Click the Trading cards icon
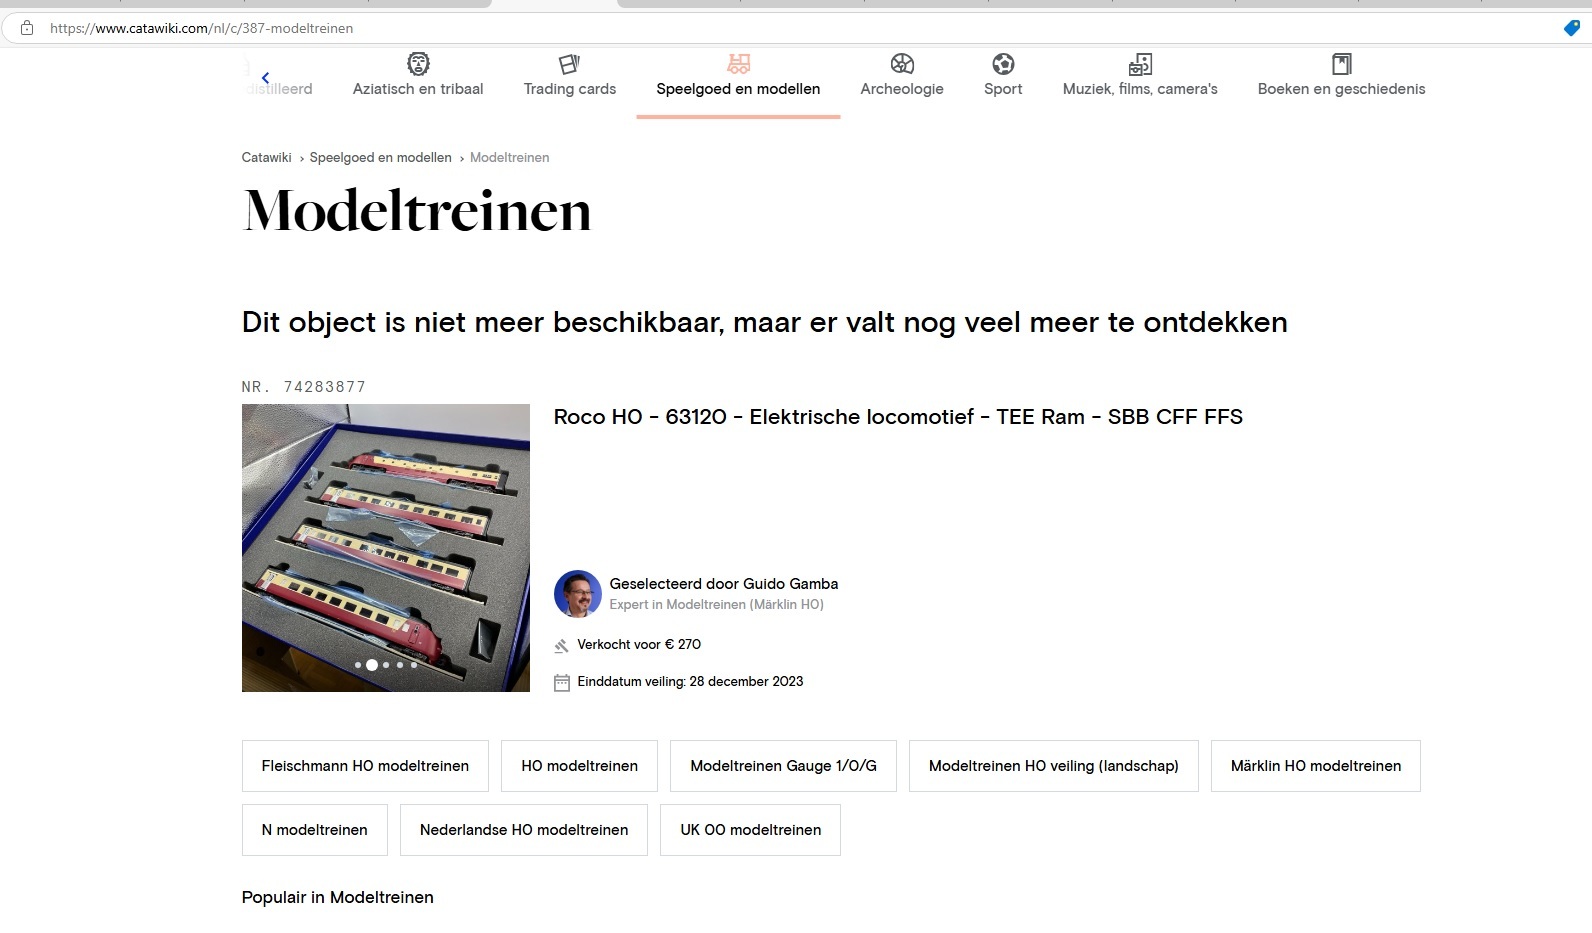Viewport: 1592px width, 933px height. 569,64
